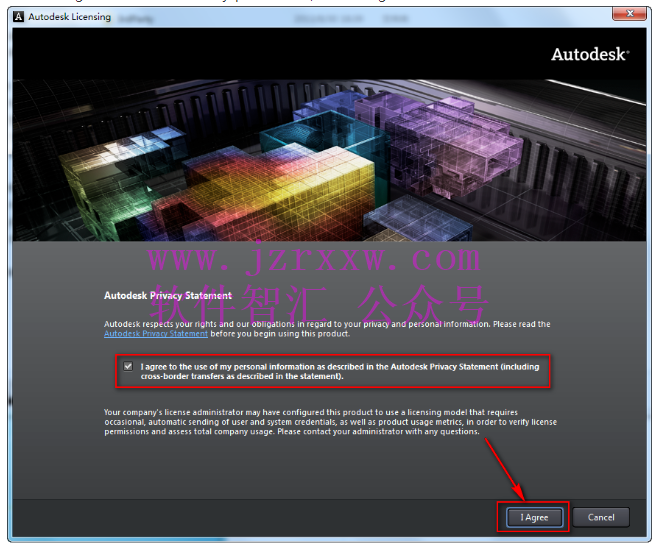Cancel the Autodesk Licensing dialog
The width and height of the screenshot is (659, 550).
[x=601, y=517]
